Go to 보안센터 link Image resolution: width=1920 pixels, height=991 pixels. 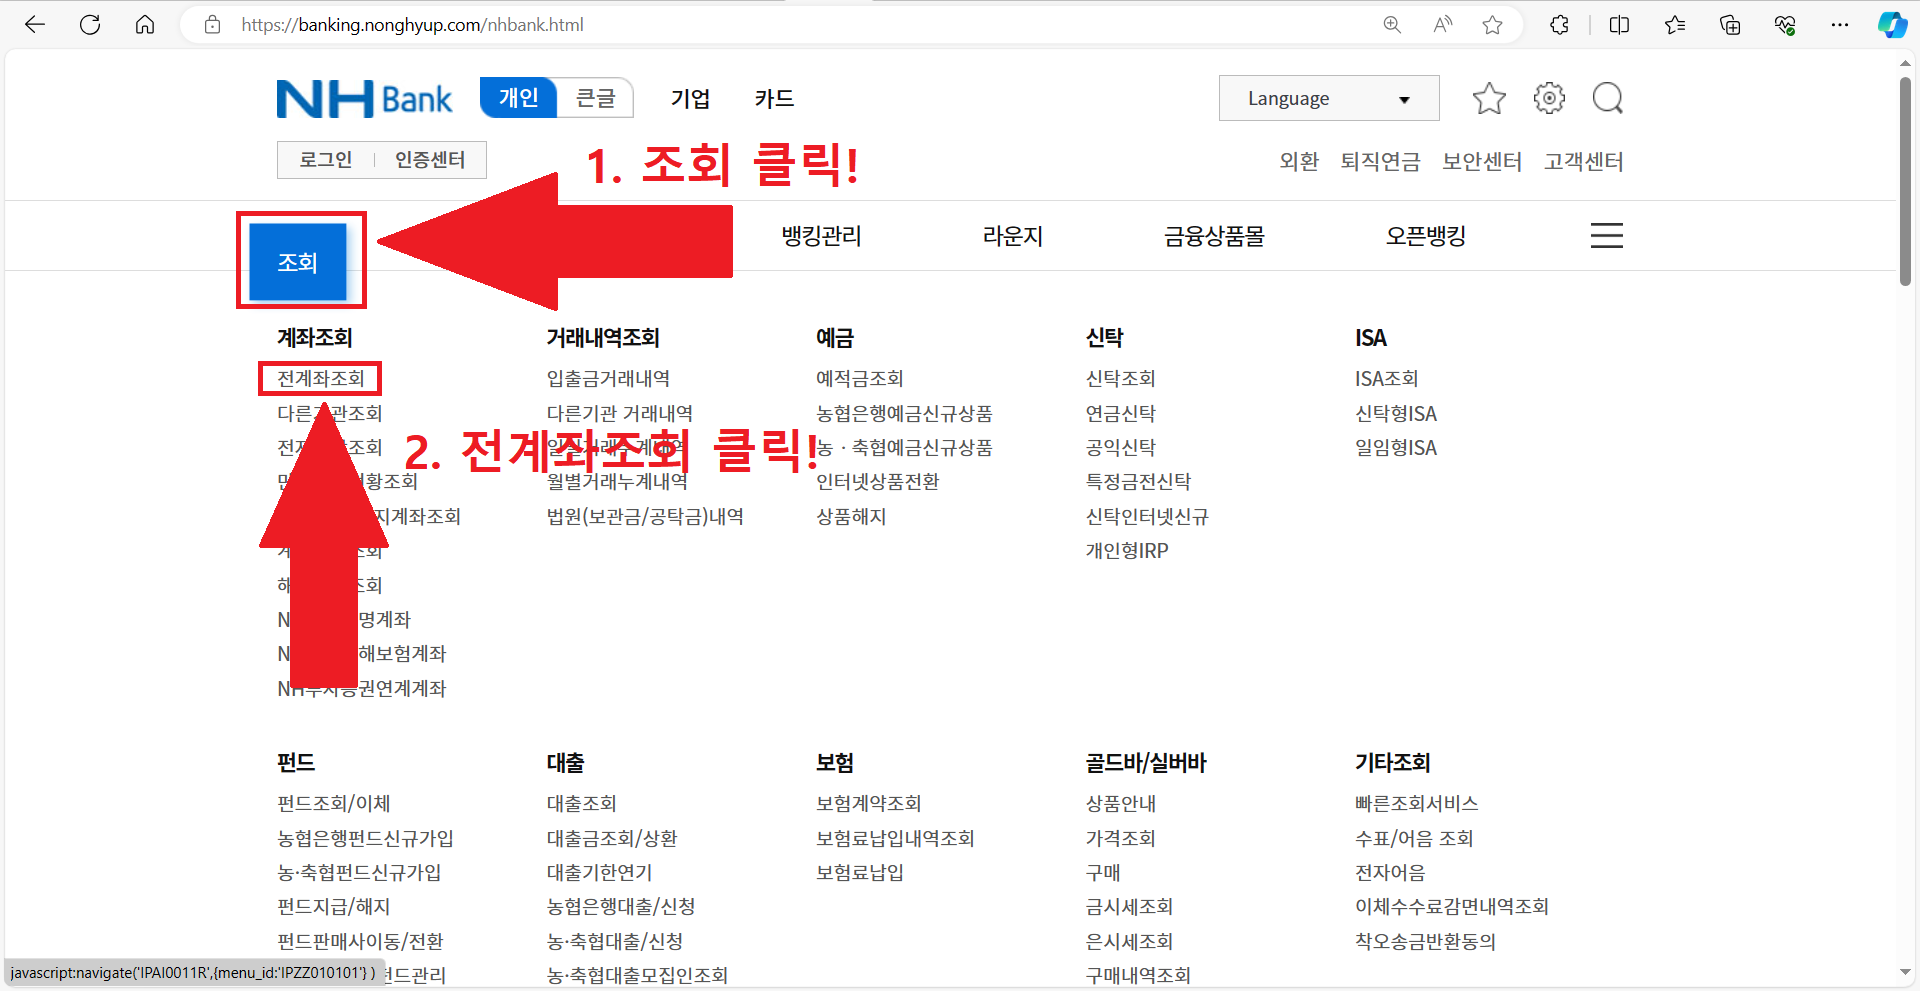coord(1482,162)
